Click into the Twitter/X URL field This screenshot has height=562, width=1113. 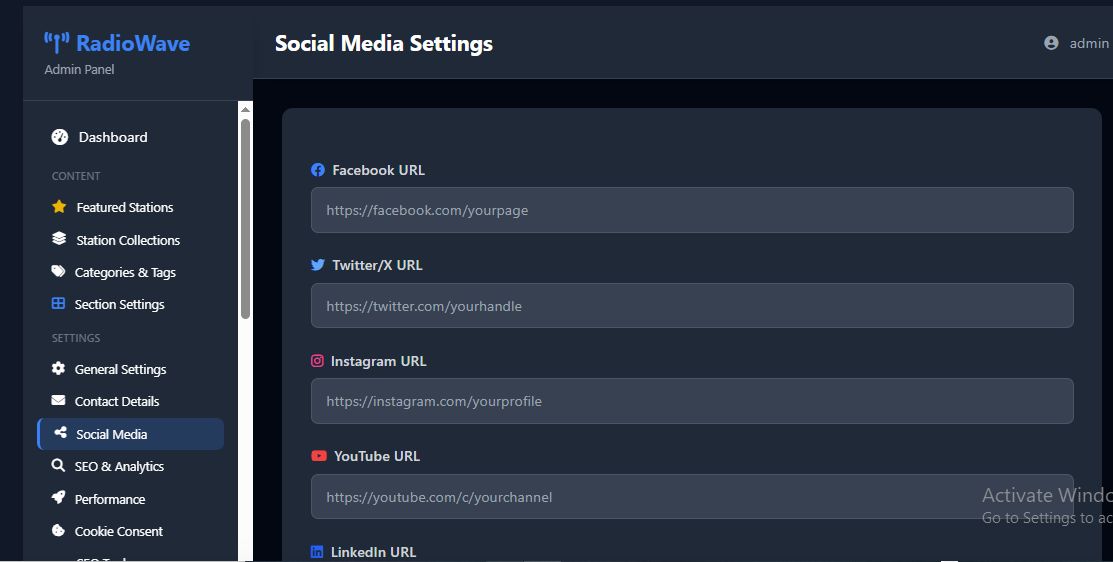692,306
